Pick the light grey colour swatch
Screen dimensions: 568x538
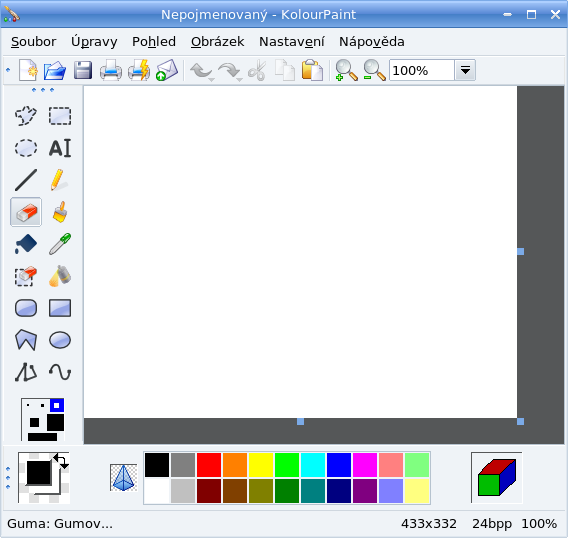(183, 491)
